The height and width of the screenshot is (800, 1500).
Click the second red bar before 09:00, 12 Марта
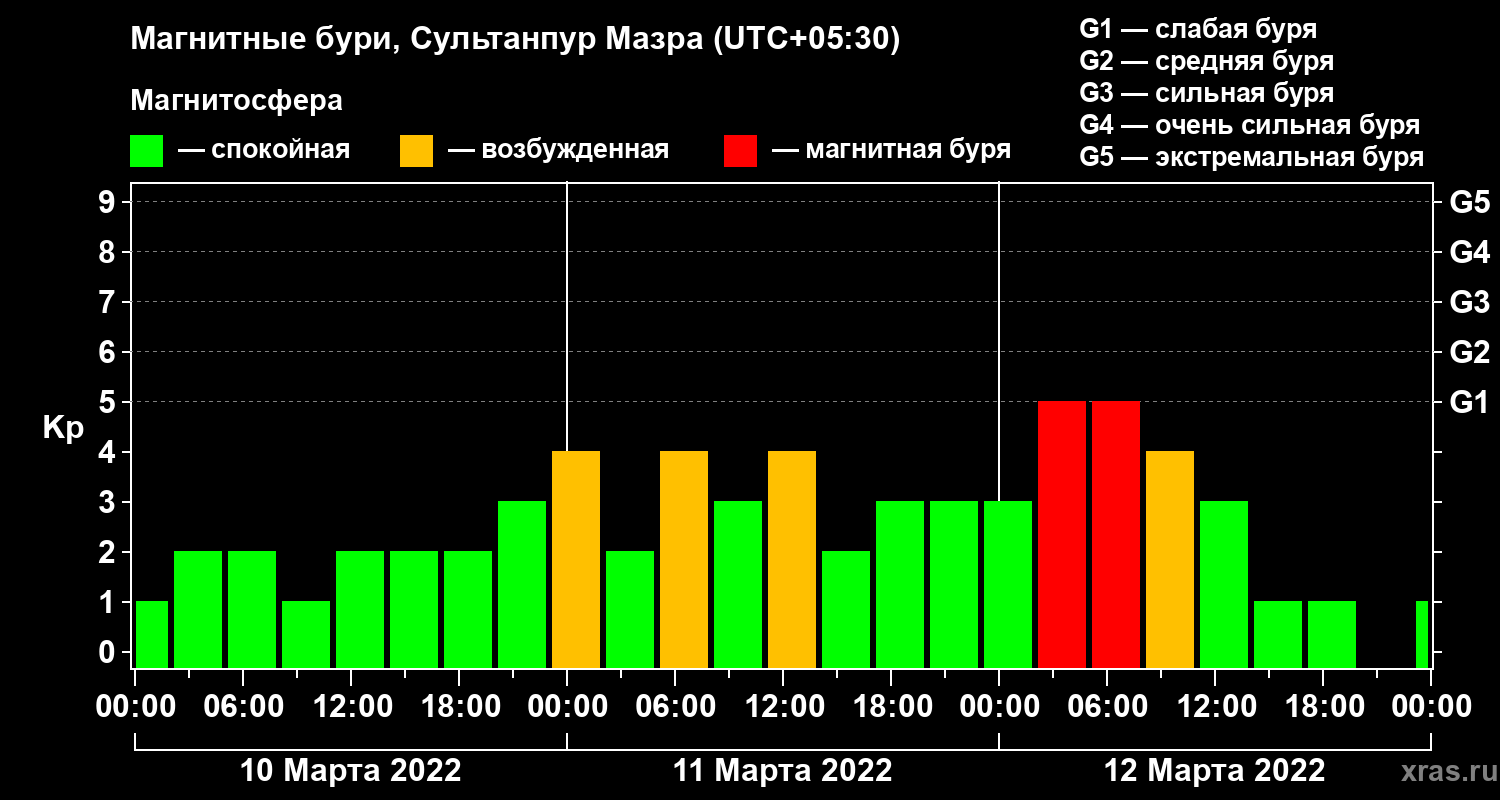pos(1116,534)
